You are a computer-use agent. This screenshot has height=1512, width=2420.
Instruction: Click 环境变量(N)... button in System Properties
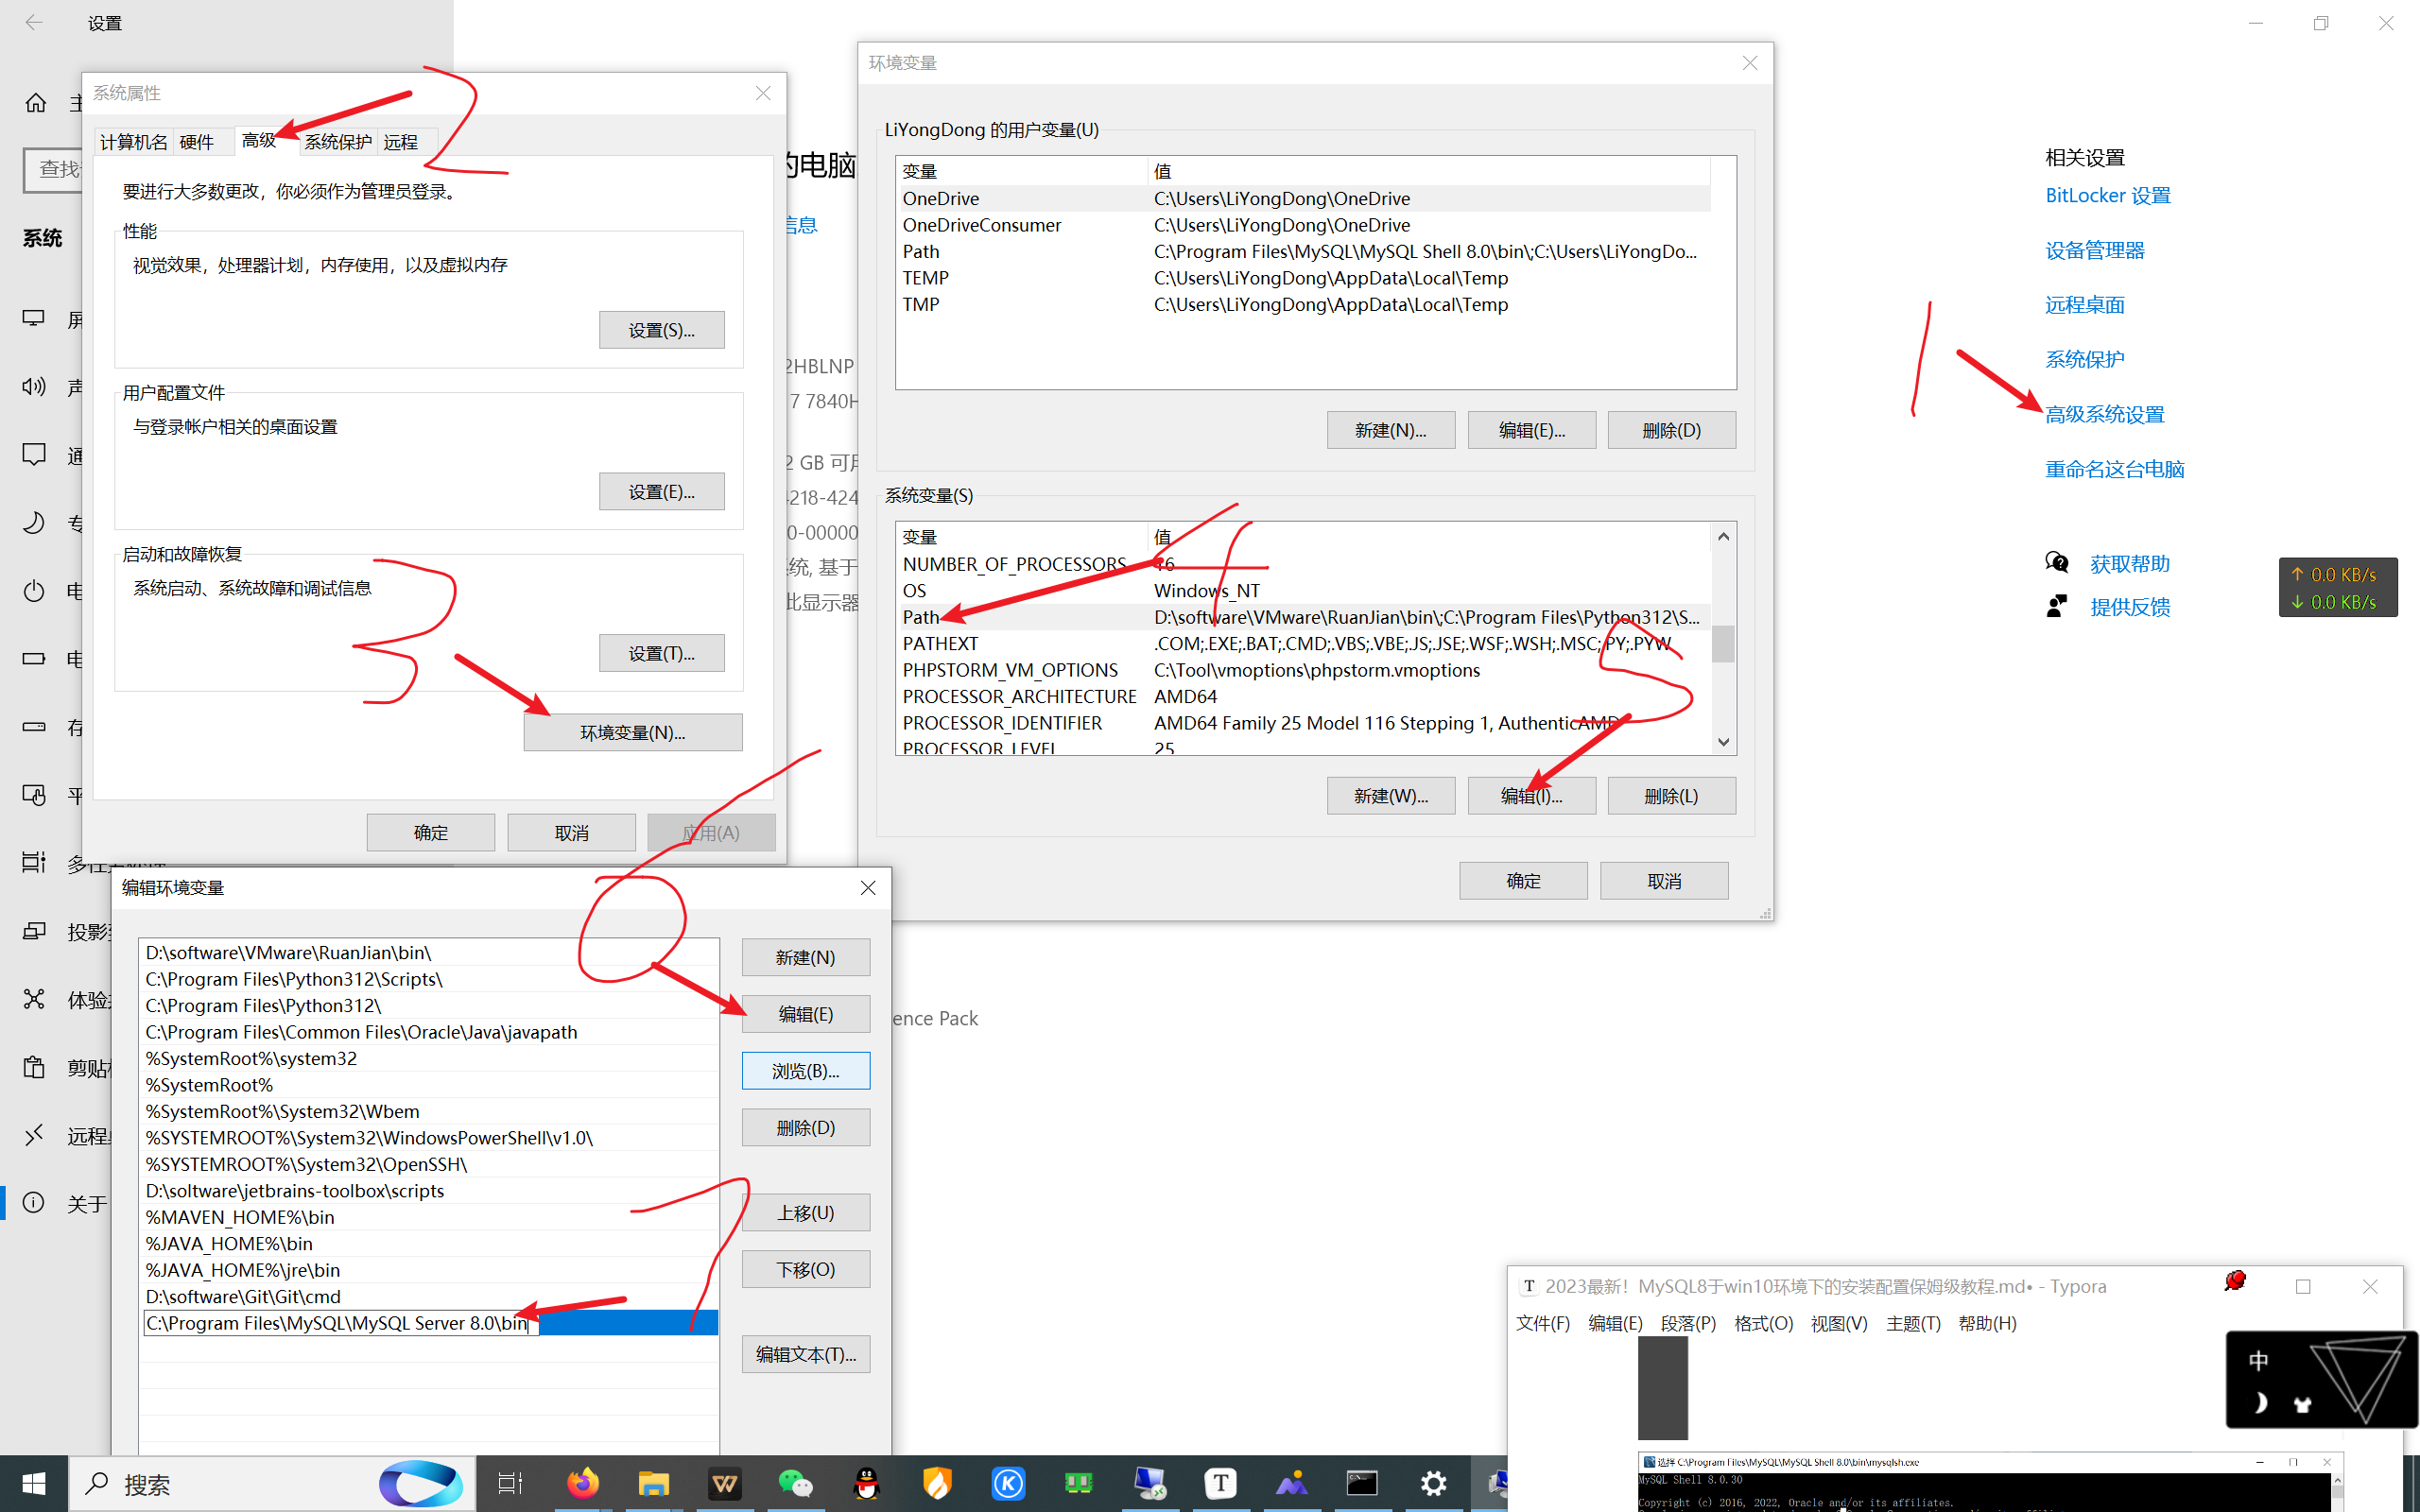pos(633,732)
